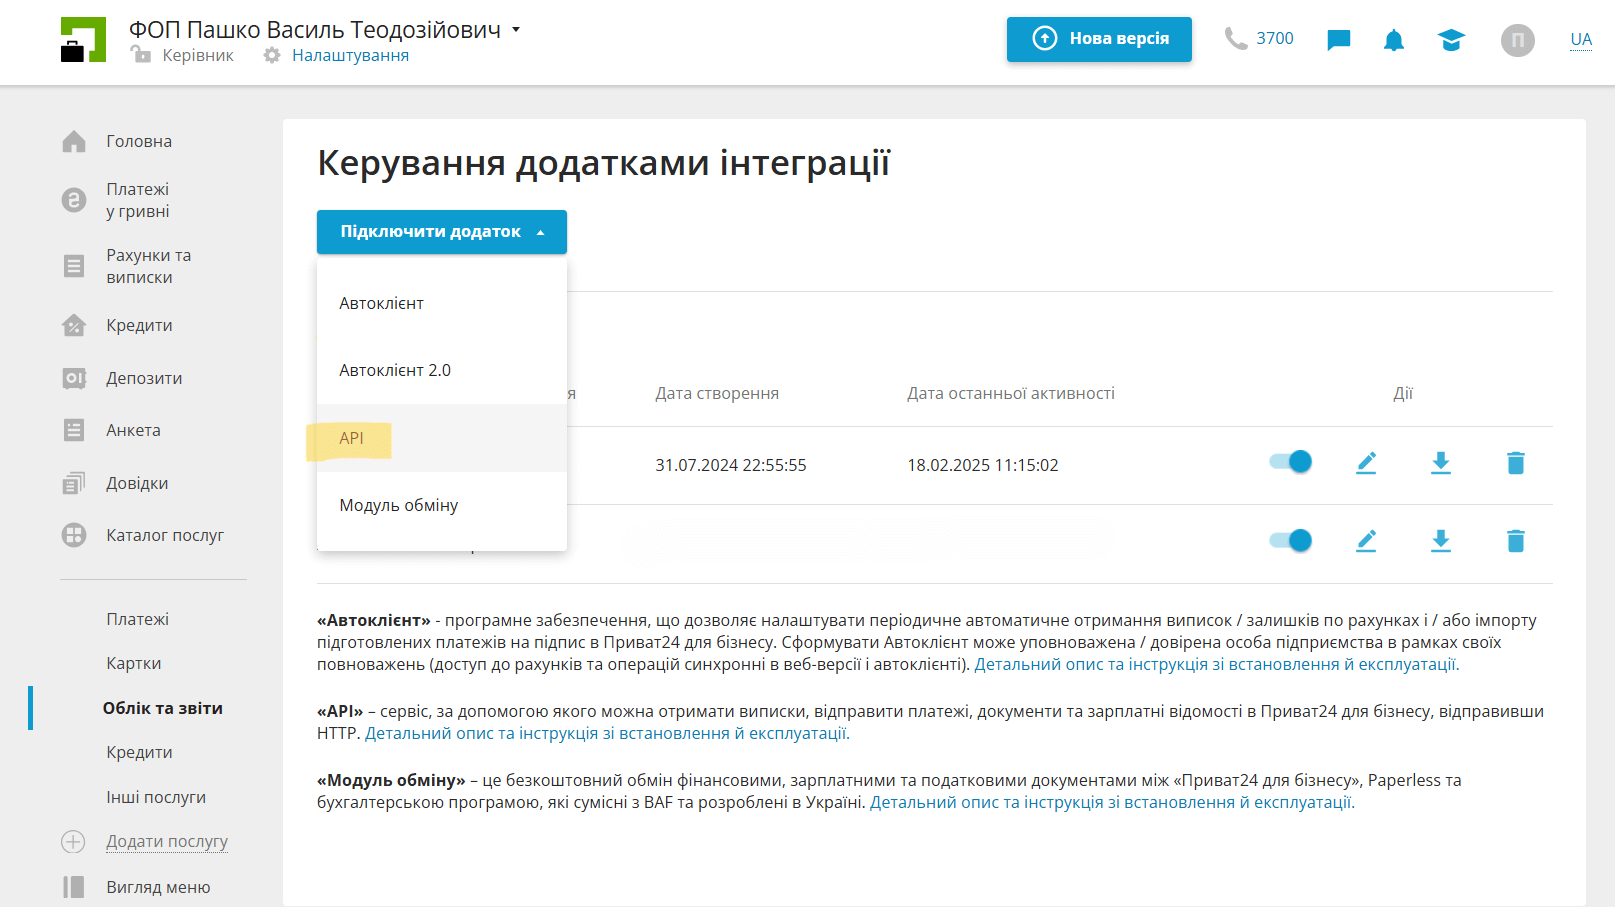Select Автоклієнт from the dropdown menu

point(442,303)
